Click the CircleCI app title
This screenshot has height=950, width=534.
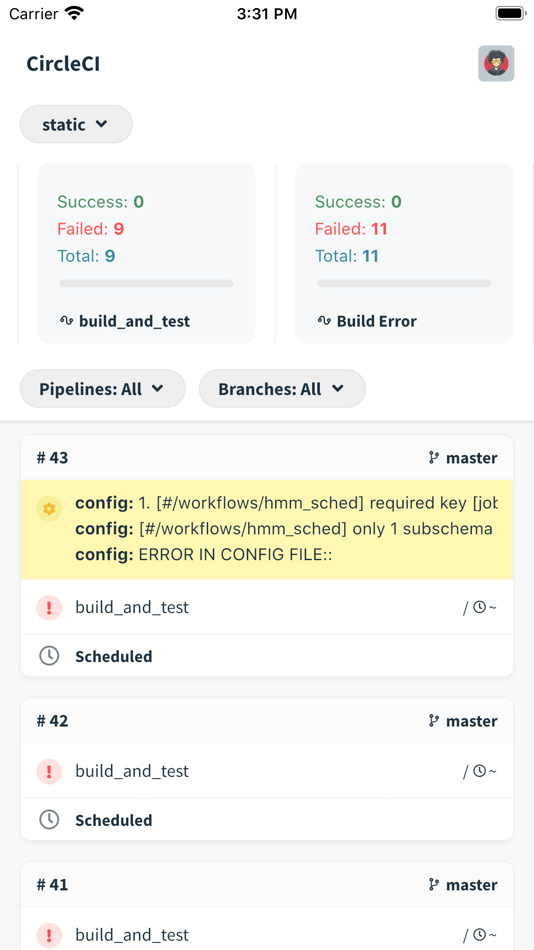coord(63,64)
